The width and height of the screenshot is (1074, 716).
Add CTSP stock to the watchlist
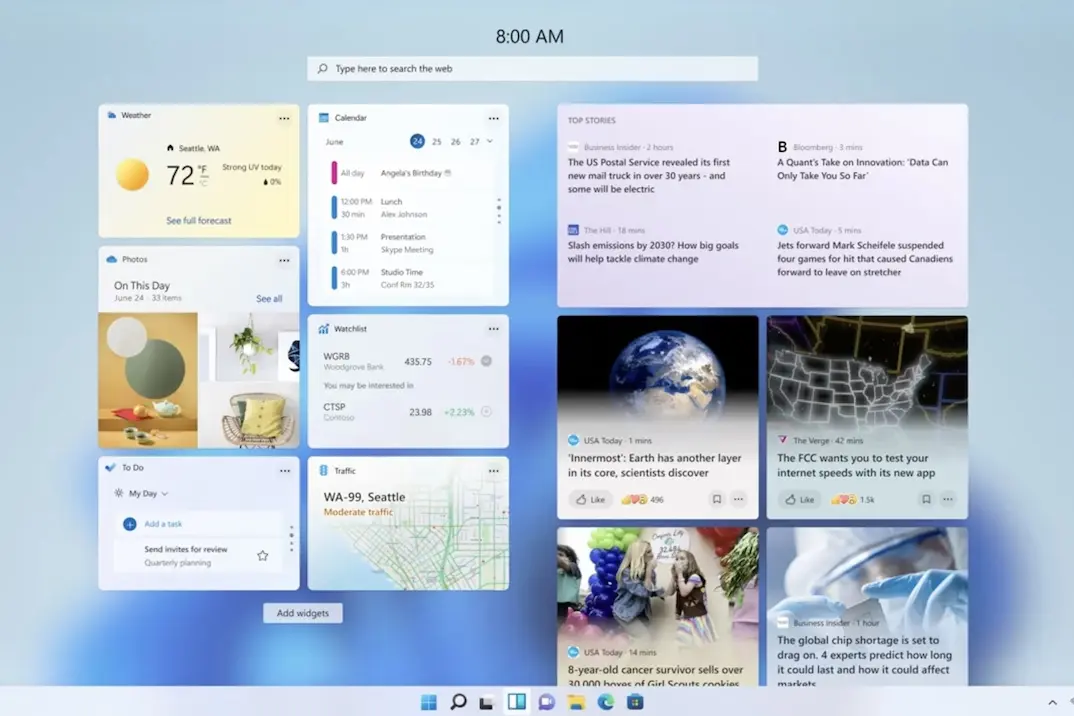[486, 412]
